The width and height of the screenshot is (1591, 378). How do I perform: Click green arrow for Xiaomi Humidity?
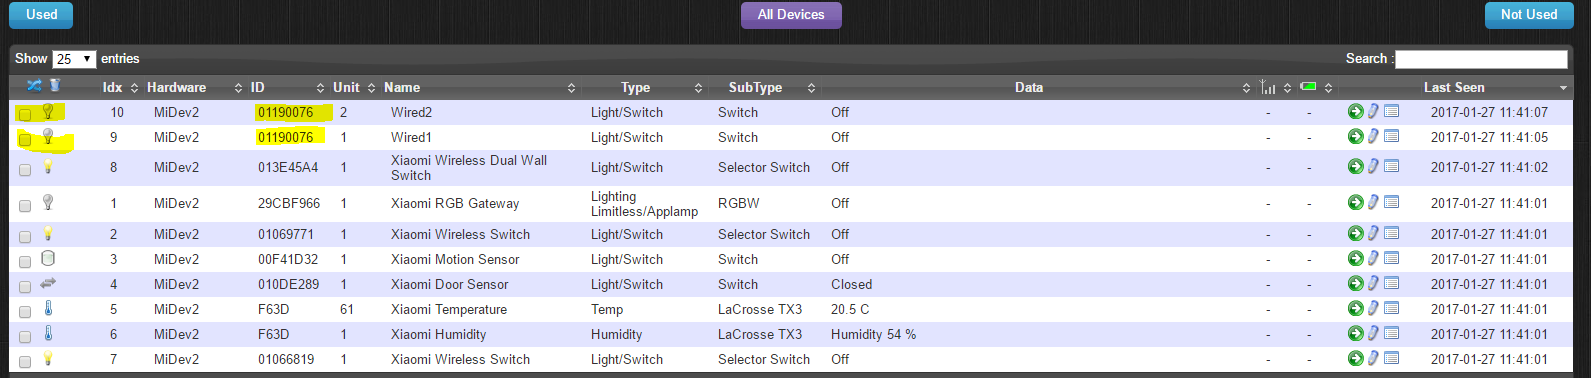(1355, 333)
